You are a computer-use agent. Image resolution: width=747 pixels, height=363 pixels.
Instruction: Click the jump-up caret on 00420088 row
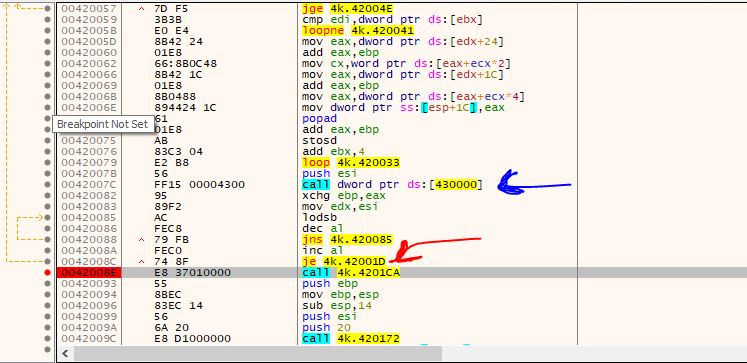(x=141, y=240)
